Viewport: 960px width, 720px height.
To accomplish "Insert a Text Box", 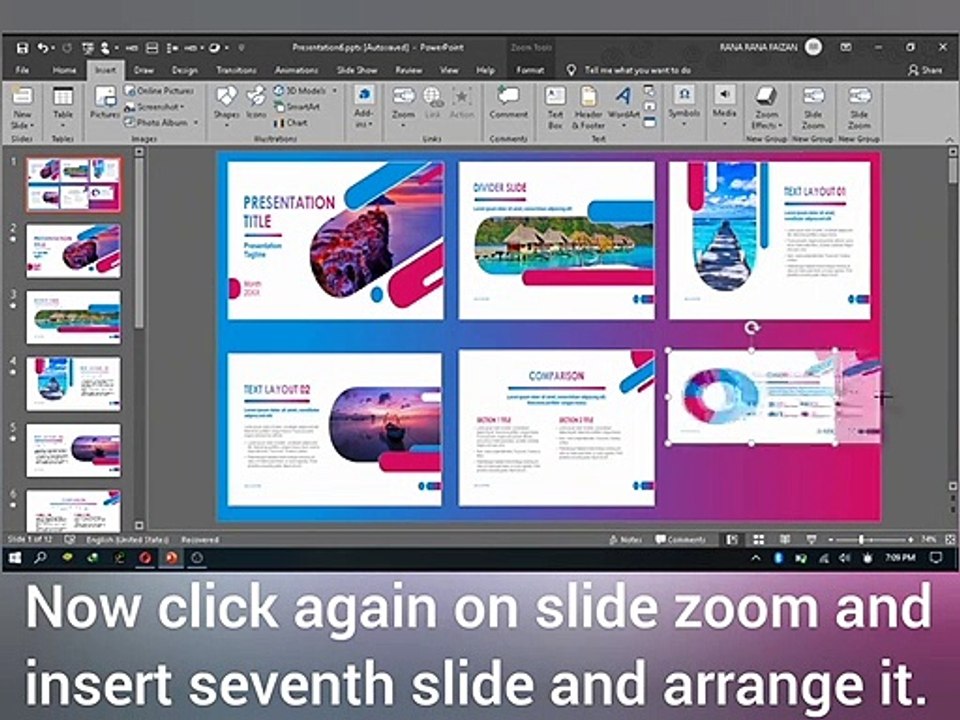I will (555, 107).
